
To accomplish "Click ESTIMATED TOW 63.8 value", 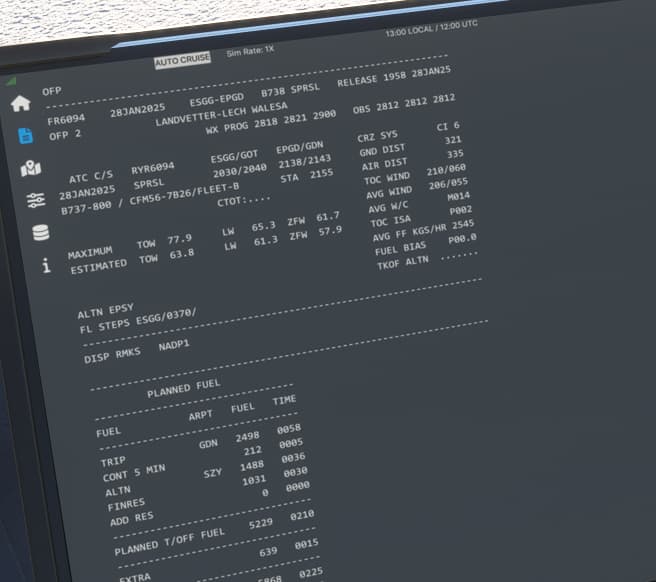I will pos(182,255).
